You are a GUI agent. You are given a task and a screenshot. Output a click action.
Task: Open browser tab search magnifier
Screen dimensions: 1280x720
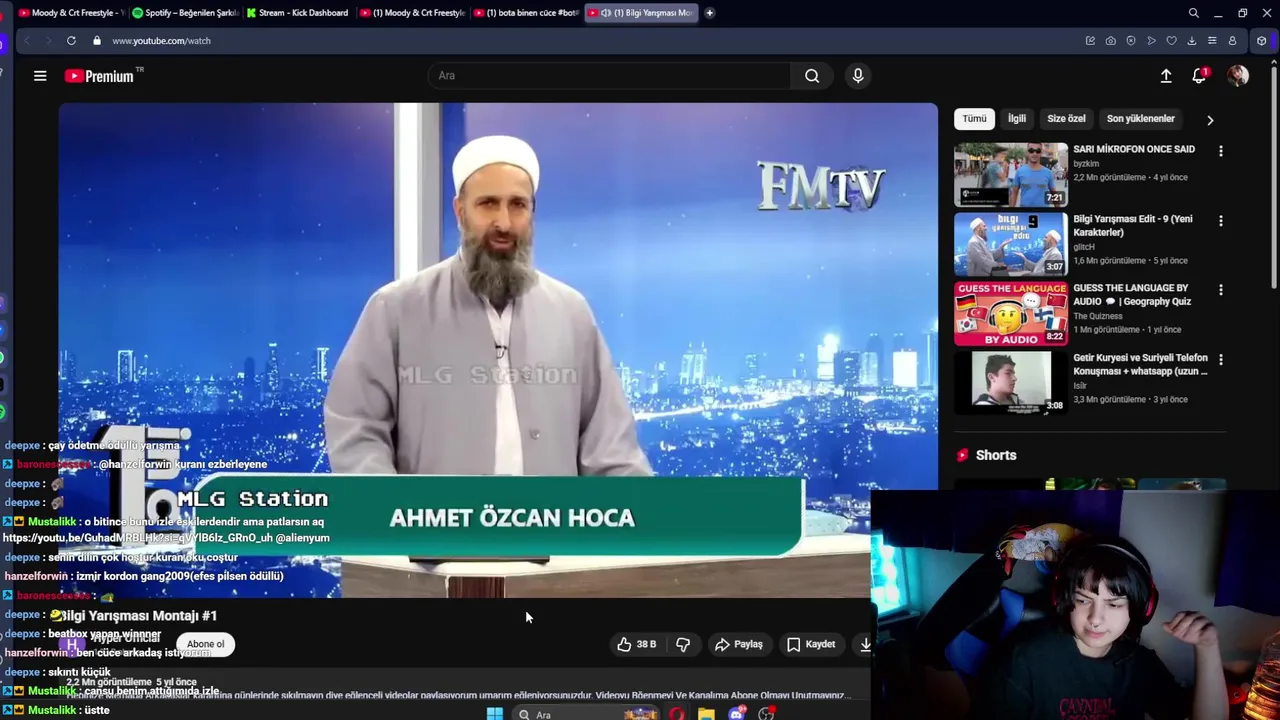(x=1193, y=13)
